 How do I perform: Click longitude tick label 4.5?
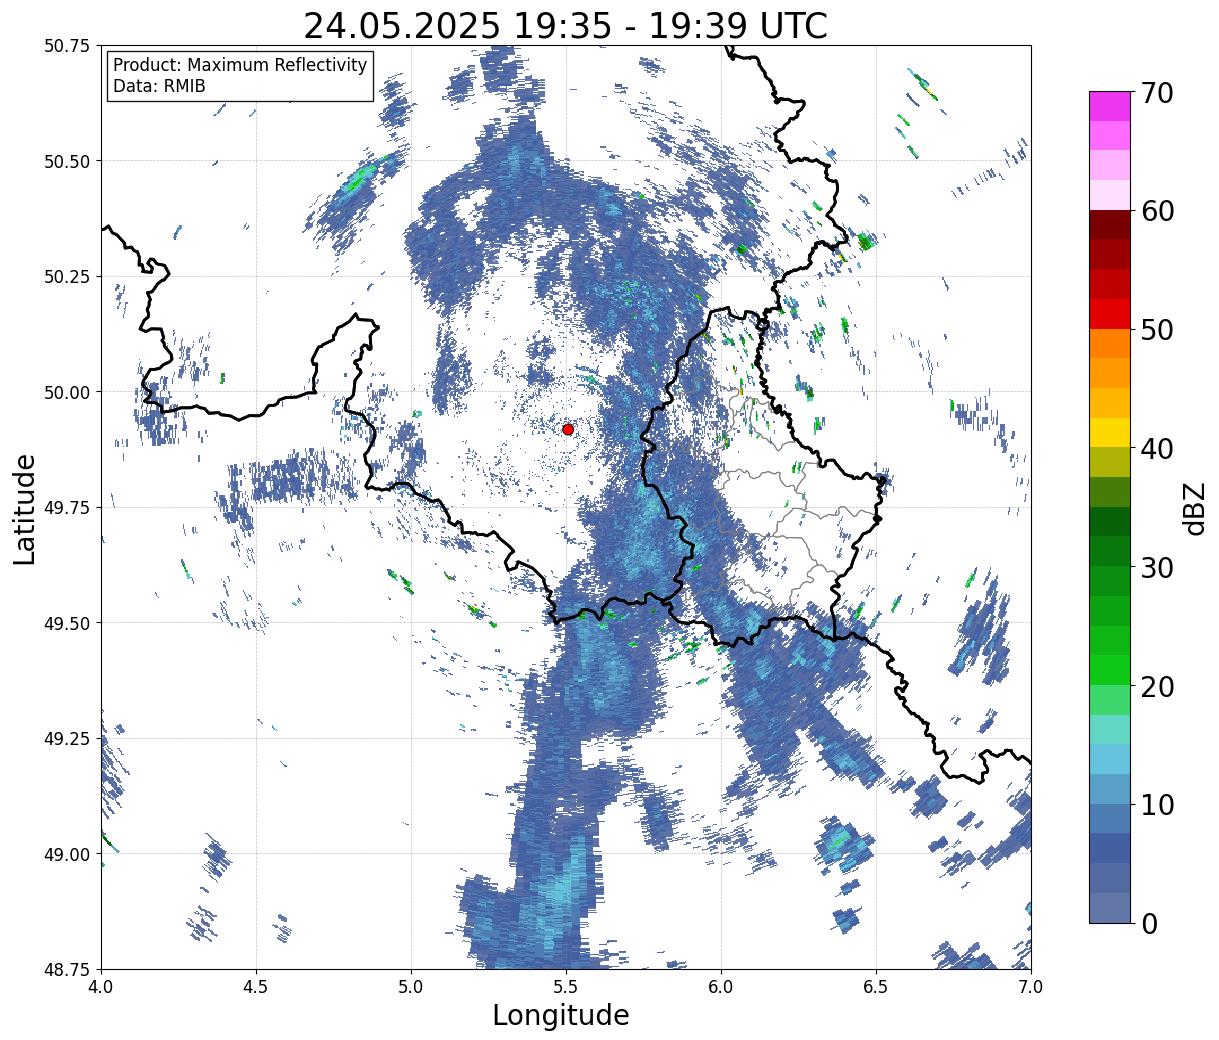tap(256, 986)
